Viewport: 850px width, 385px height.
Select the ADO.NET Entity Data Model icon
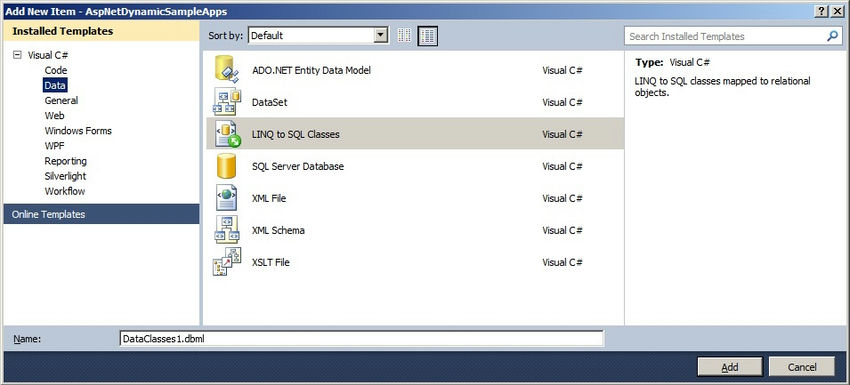tap(227, 69)
